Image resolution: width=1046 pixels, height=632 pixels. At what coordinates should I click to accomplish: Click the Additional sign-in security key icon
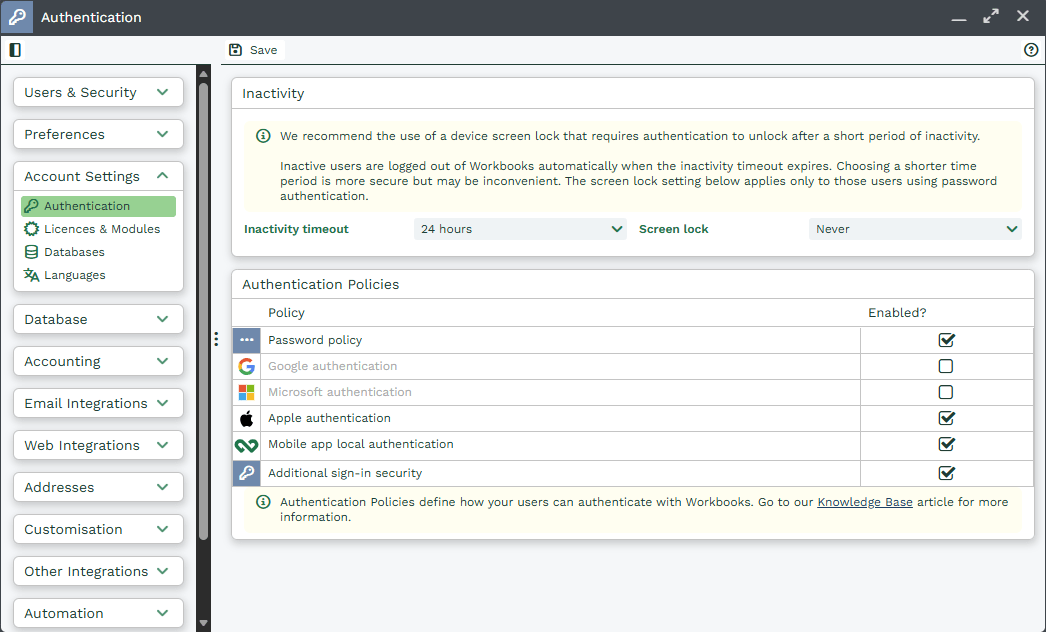246,474
